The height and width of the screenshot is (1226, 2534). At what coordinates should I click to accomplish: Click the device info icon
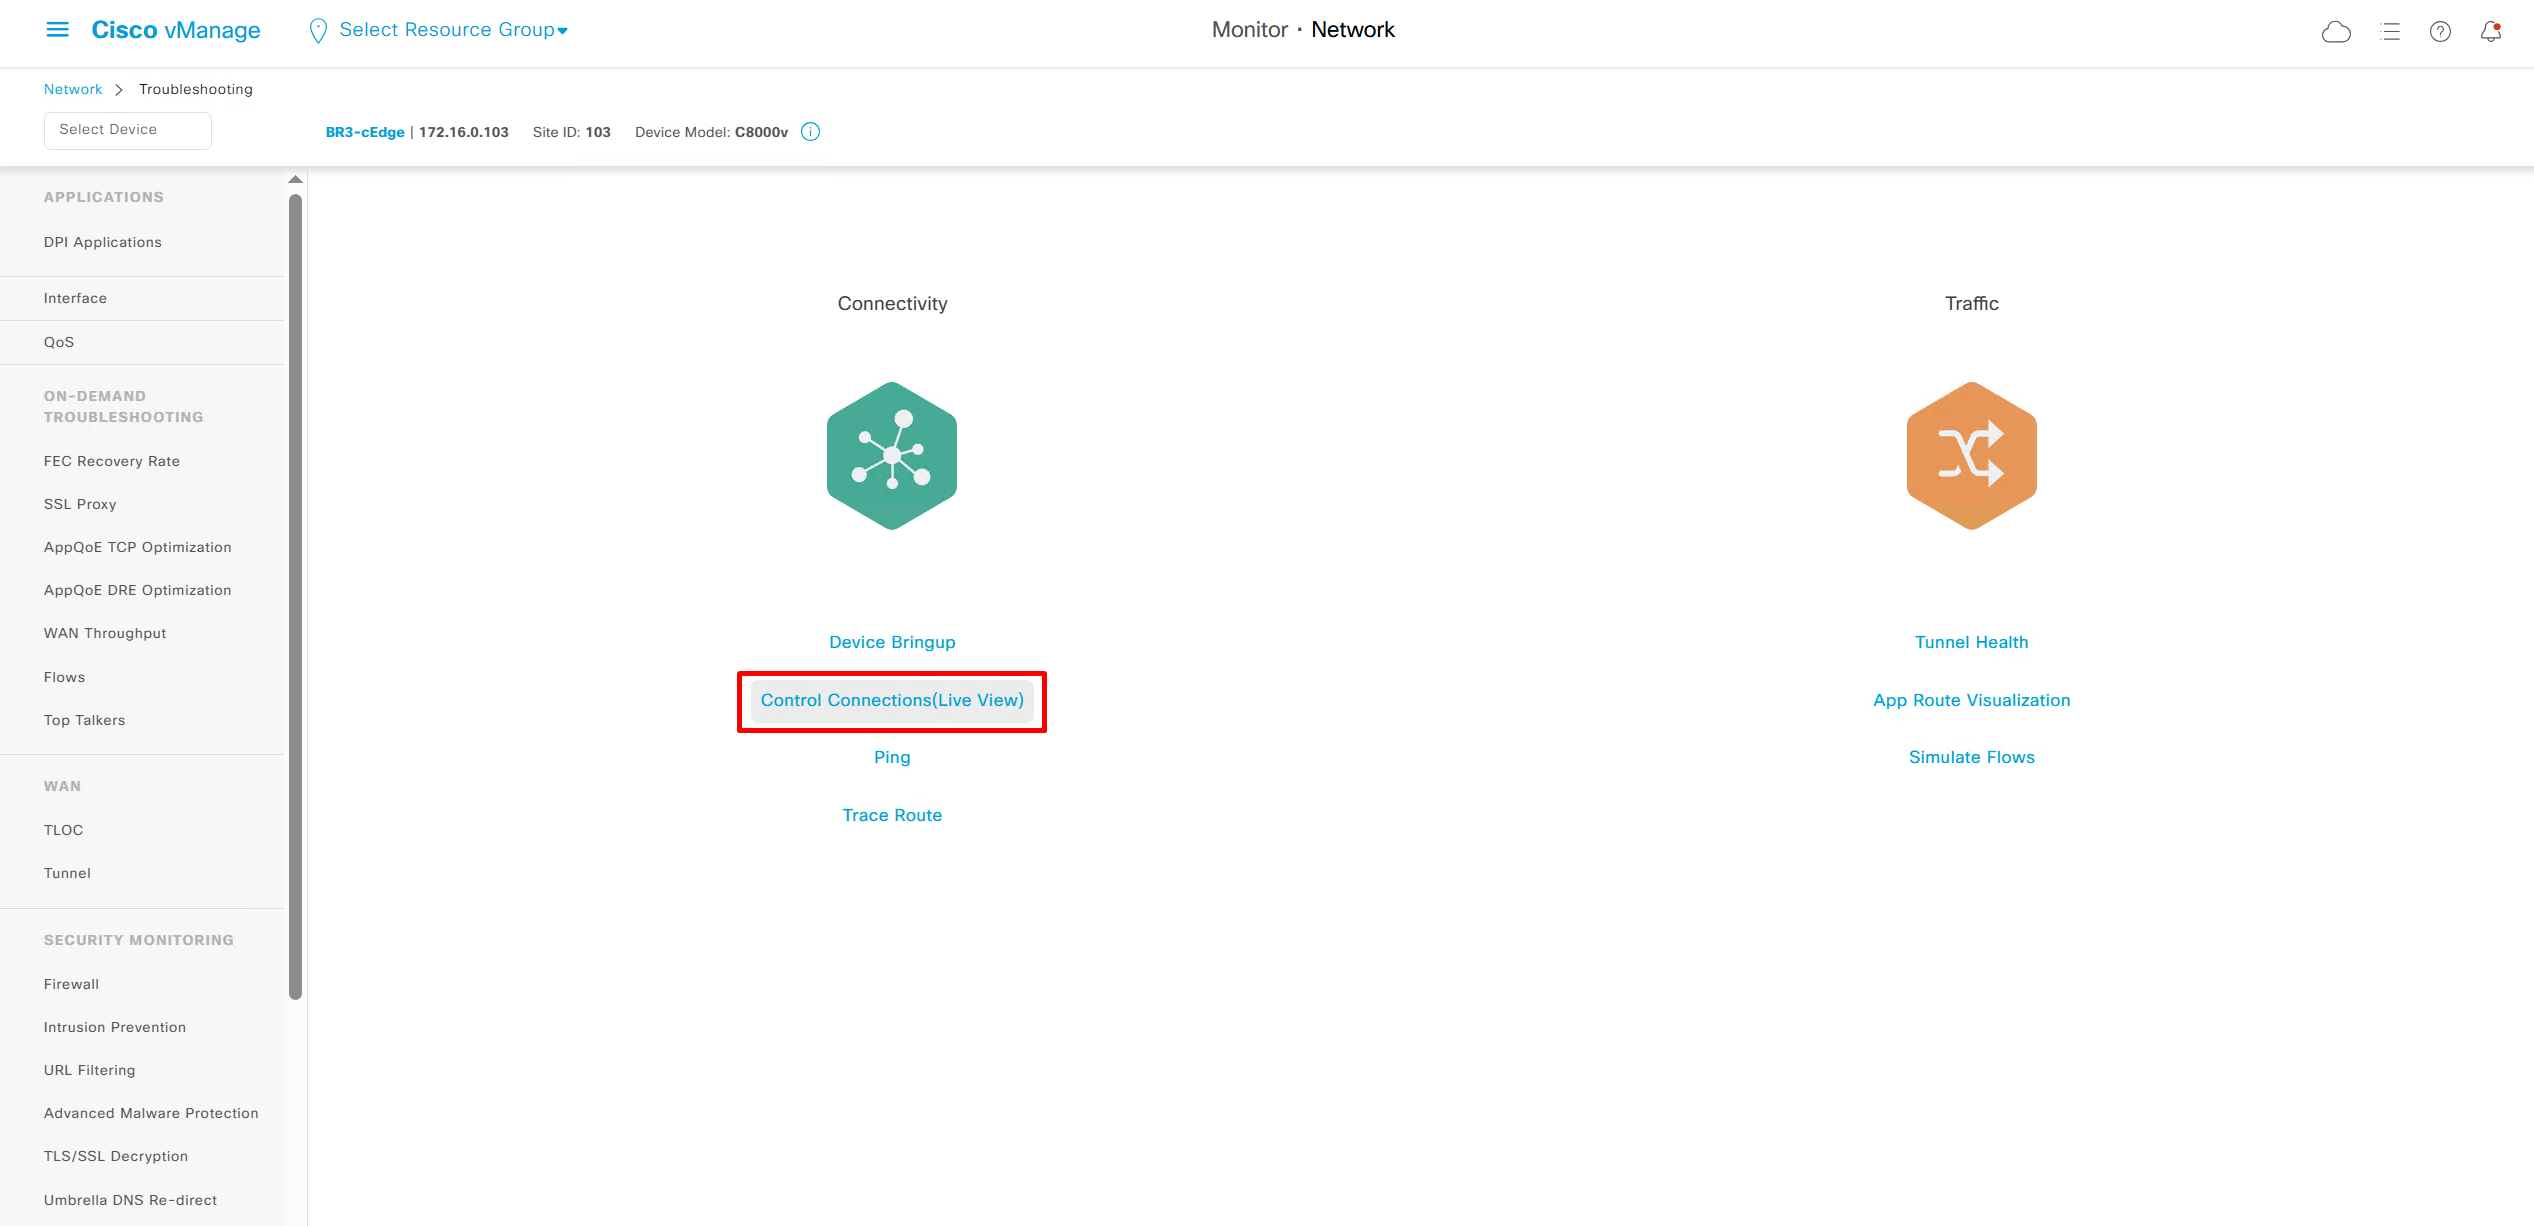pos(811,132)
